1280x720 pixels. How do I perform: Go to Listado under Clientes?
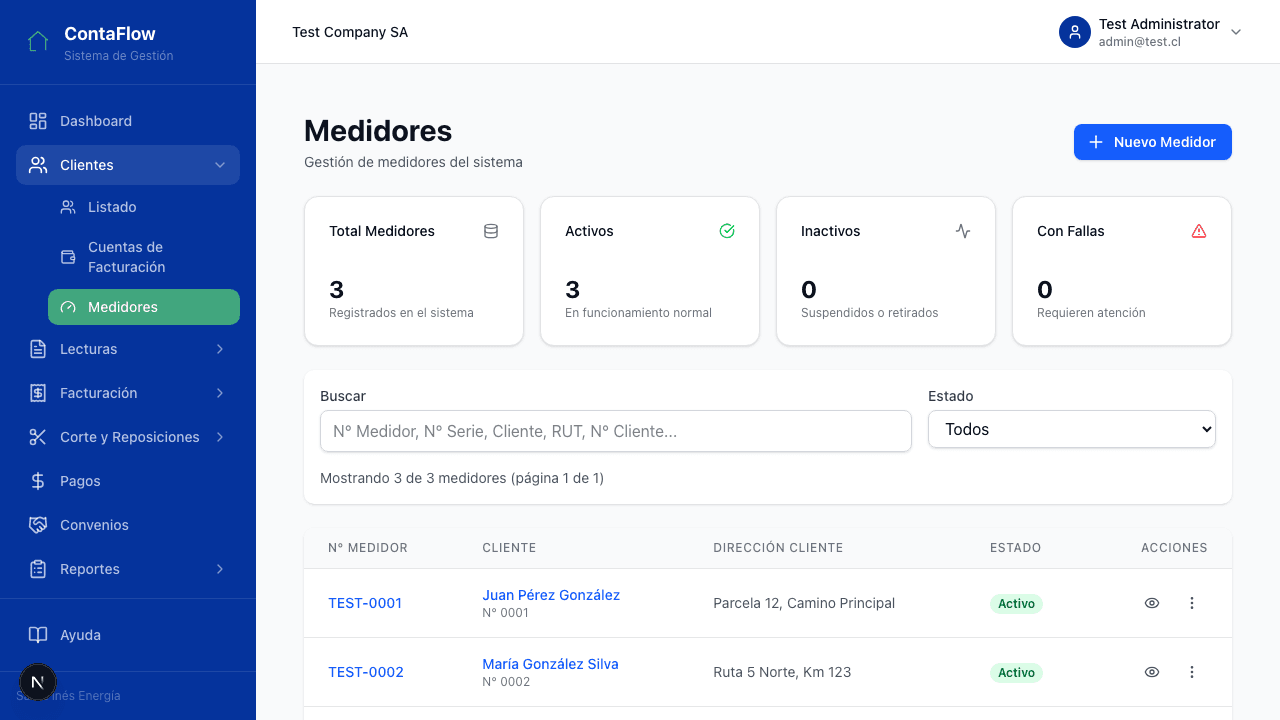[x=144, y=207]
